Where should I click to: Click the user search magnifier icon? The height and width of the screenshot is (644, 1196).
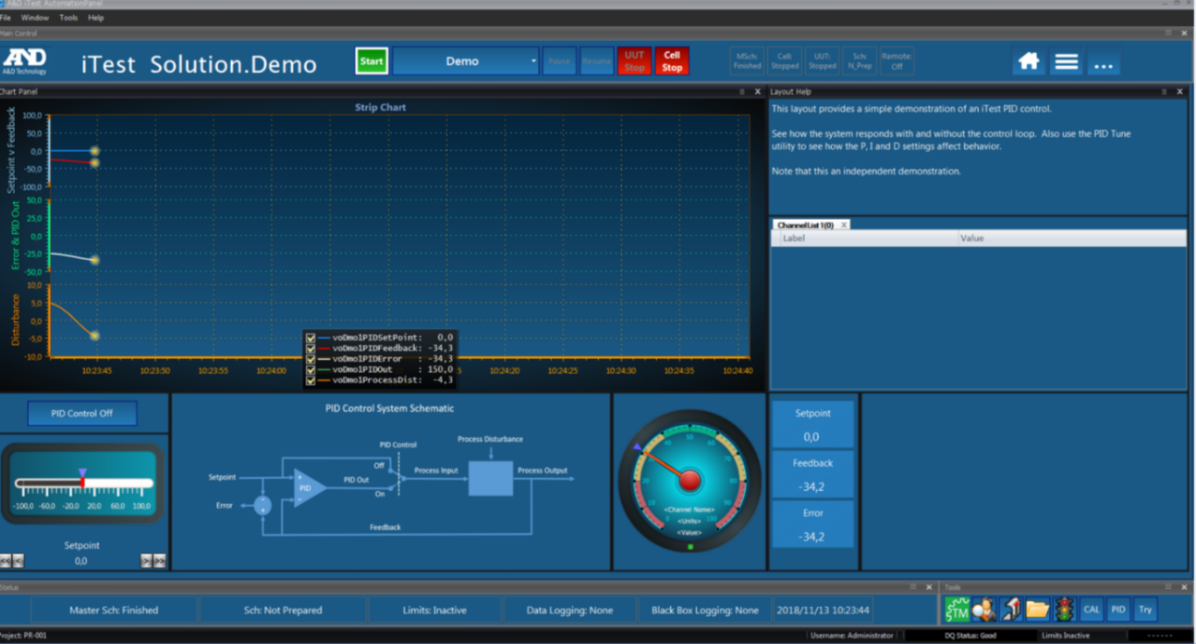coord(983,610)
